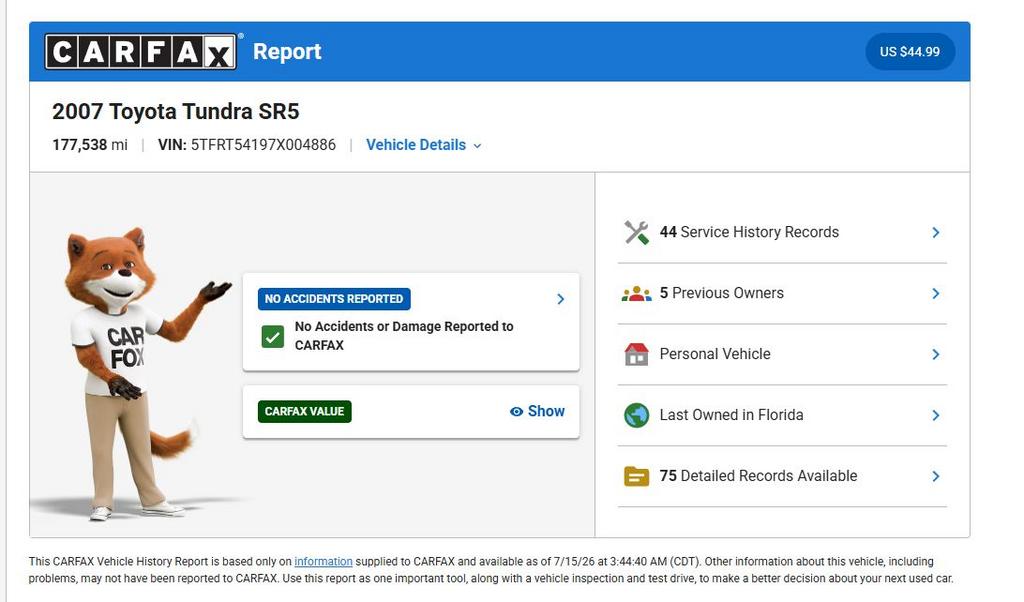Click the red house Personal Vehicle icon
Screen dimensions: 1024x602
[636, 355]
